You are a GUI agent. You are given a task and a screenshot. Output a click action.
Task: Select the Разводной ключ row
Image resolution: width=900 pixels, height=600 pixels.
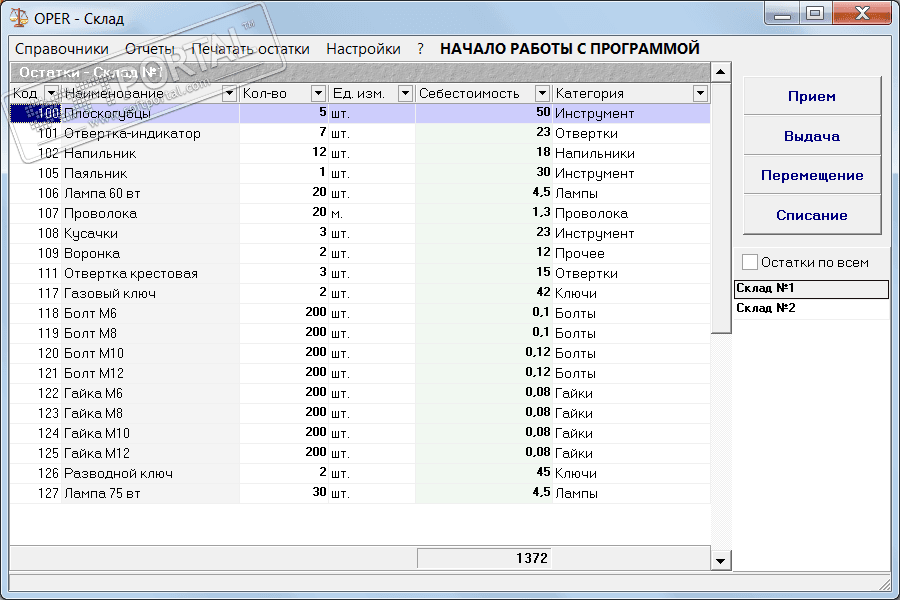click(360, 473)
